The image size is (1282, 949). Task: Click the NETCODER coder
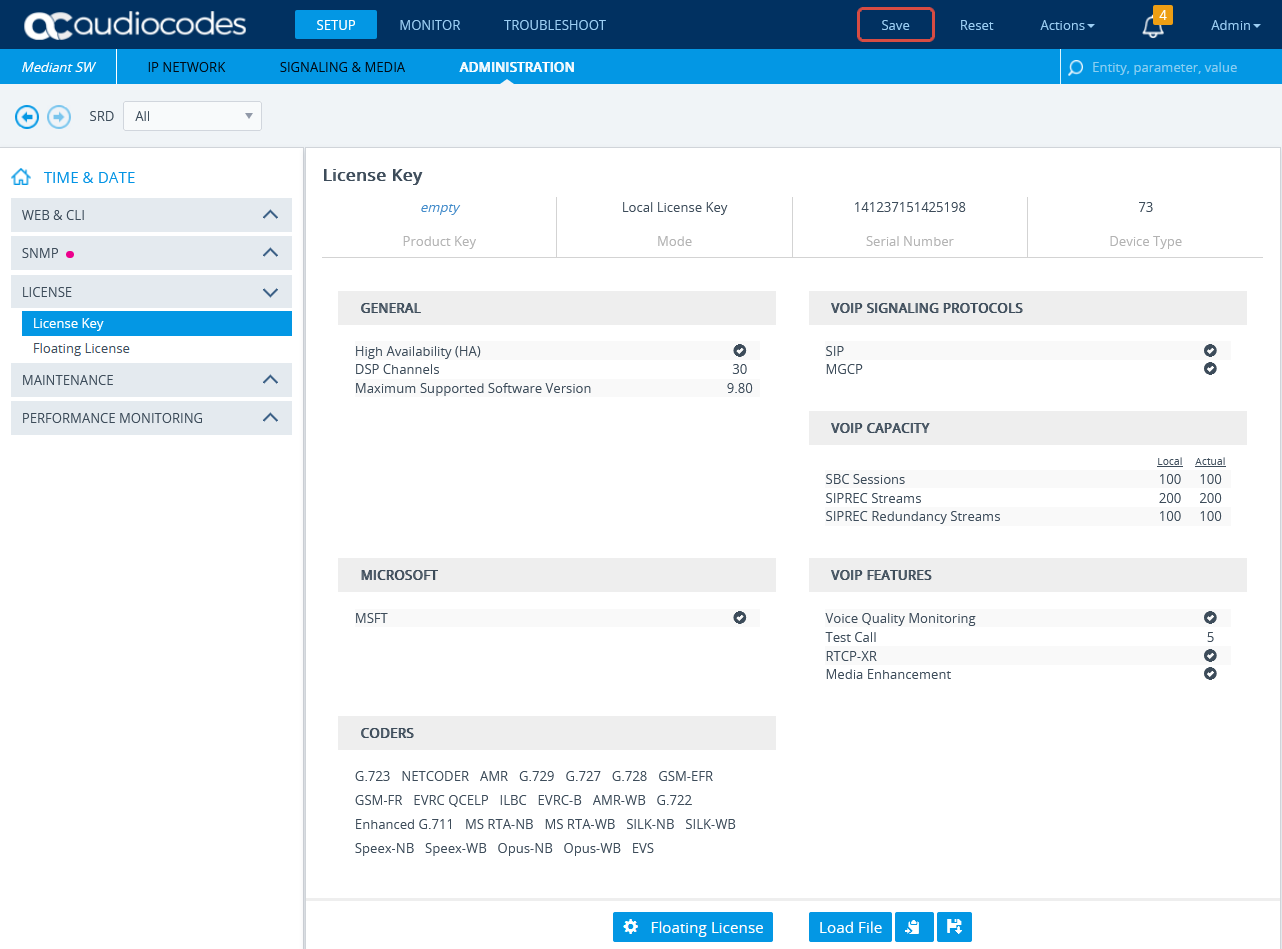[x=435, y=776]
